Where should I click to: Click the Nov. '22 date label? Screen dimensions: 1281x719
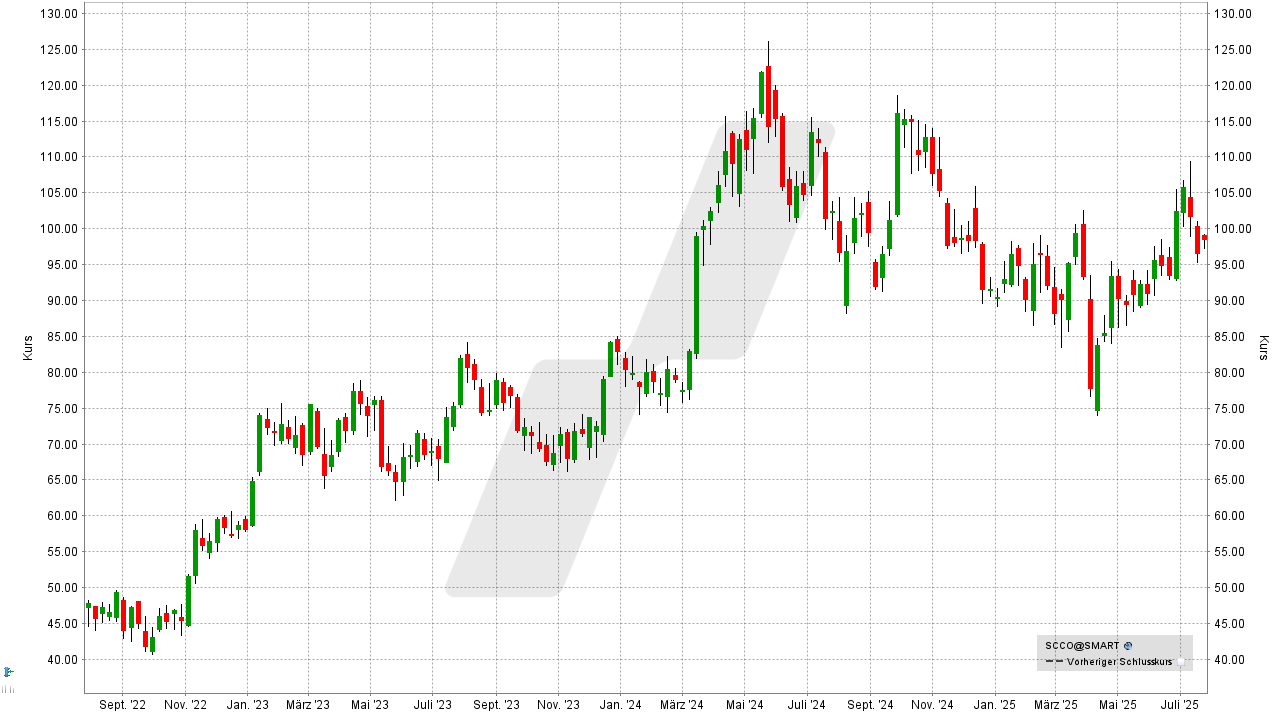(x=185, y=706)
